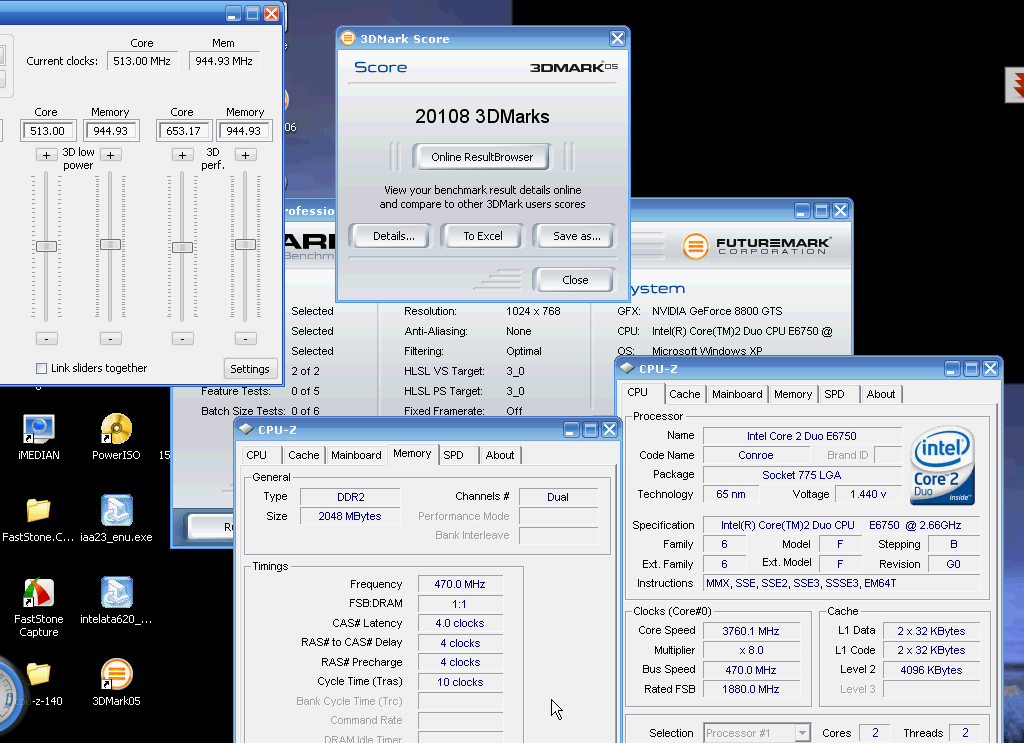This screenshot has width=1024, height=743.
Task: Switch to the SPD tab in memory CPU-Z
Action: point(453,455)
